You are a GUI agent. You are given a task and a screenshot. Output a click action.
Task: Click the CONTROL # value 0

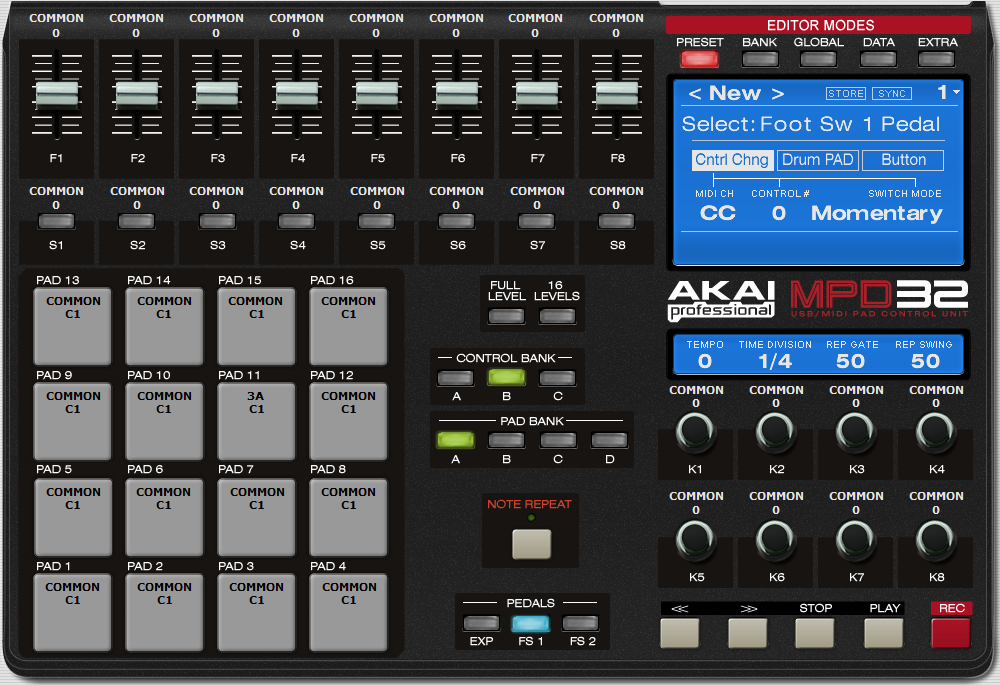pos(779,213)
